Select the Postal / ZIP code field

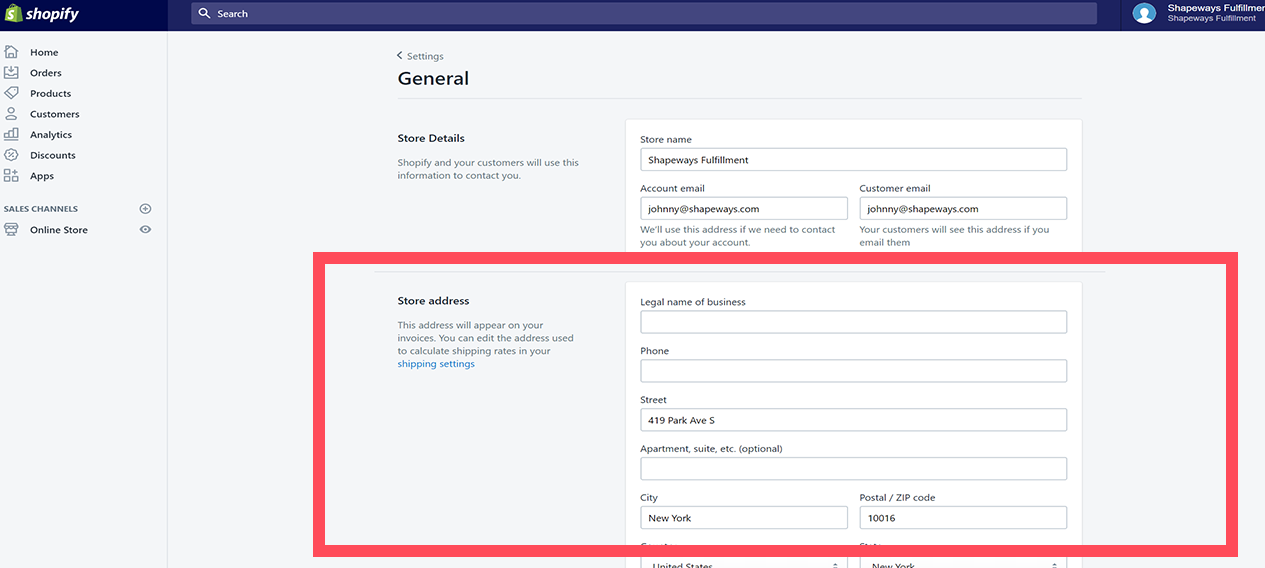click(962, 518)
